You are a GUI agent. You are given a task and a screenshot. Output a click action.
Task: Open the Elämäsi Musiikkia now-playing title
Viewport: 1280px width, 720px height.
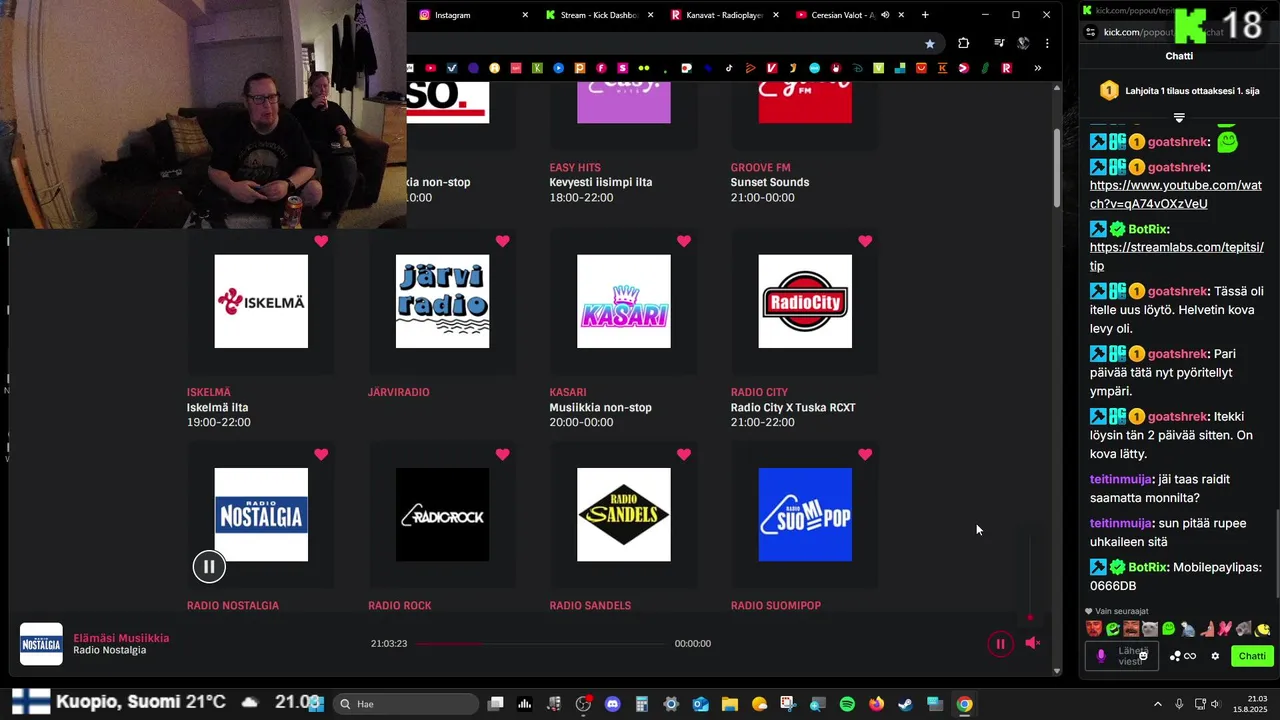121,638
